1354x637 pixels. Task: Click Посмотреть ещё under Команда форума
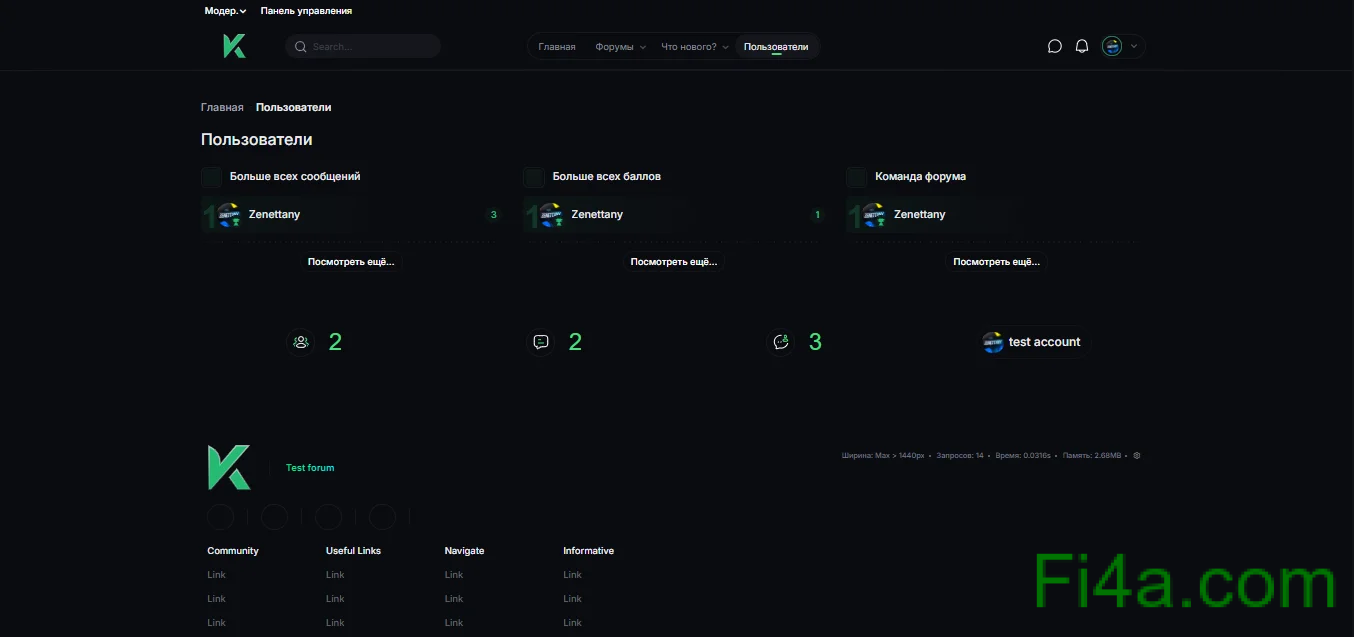996,262
